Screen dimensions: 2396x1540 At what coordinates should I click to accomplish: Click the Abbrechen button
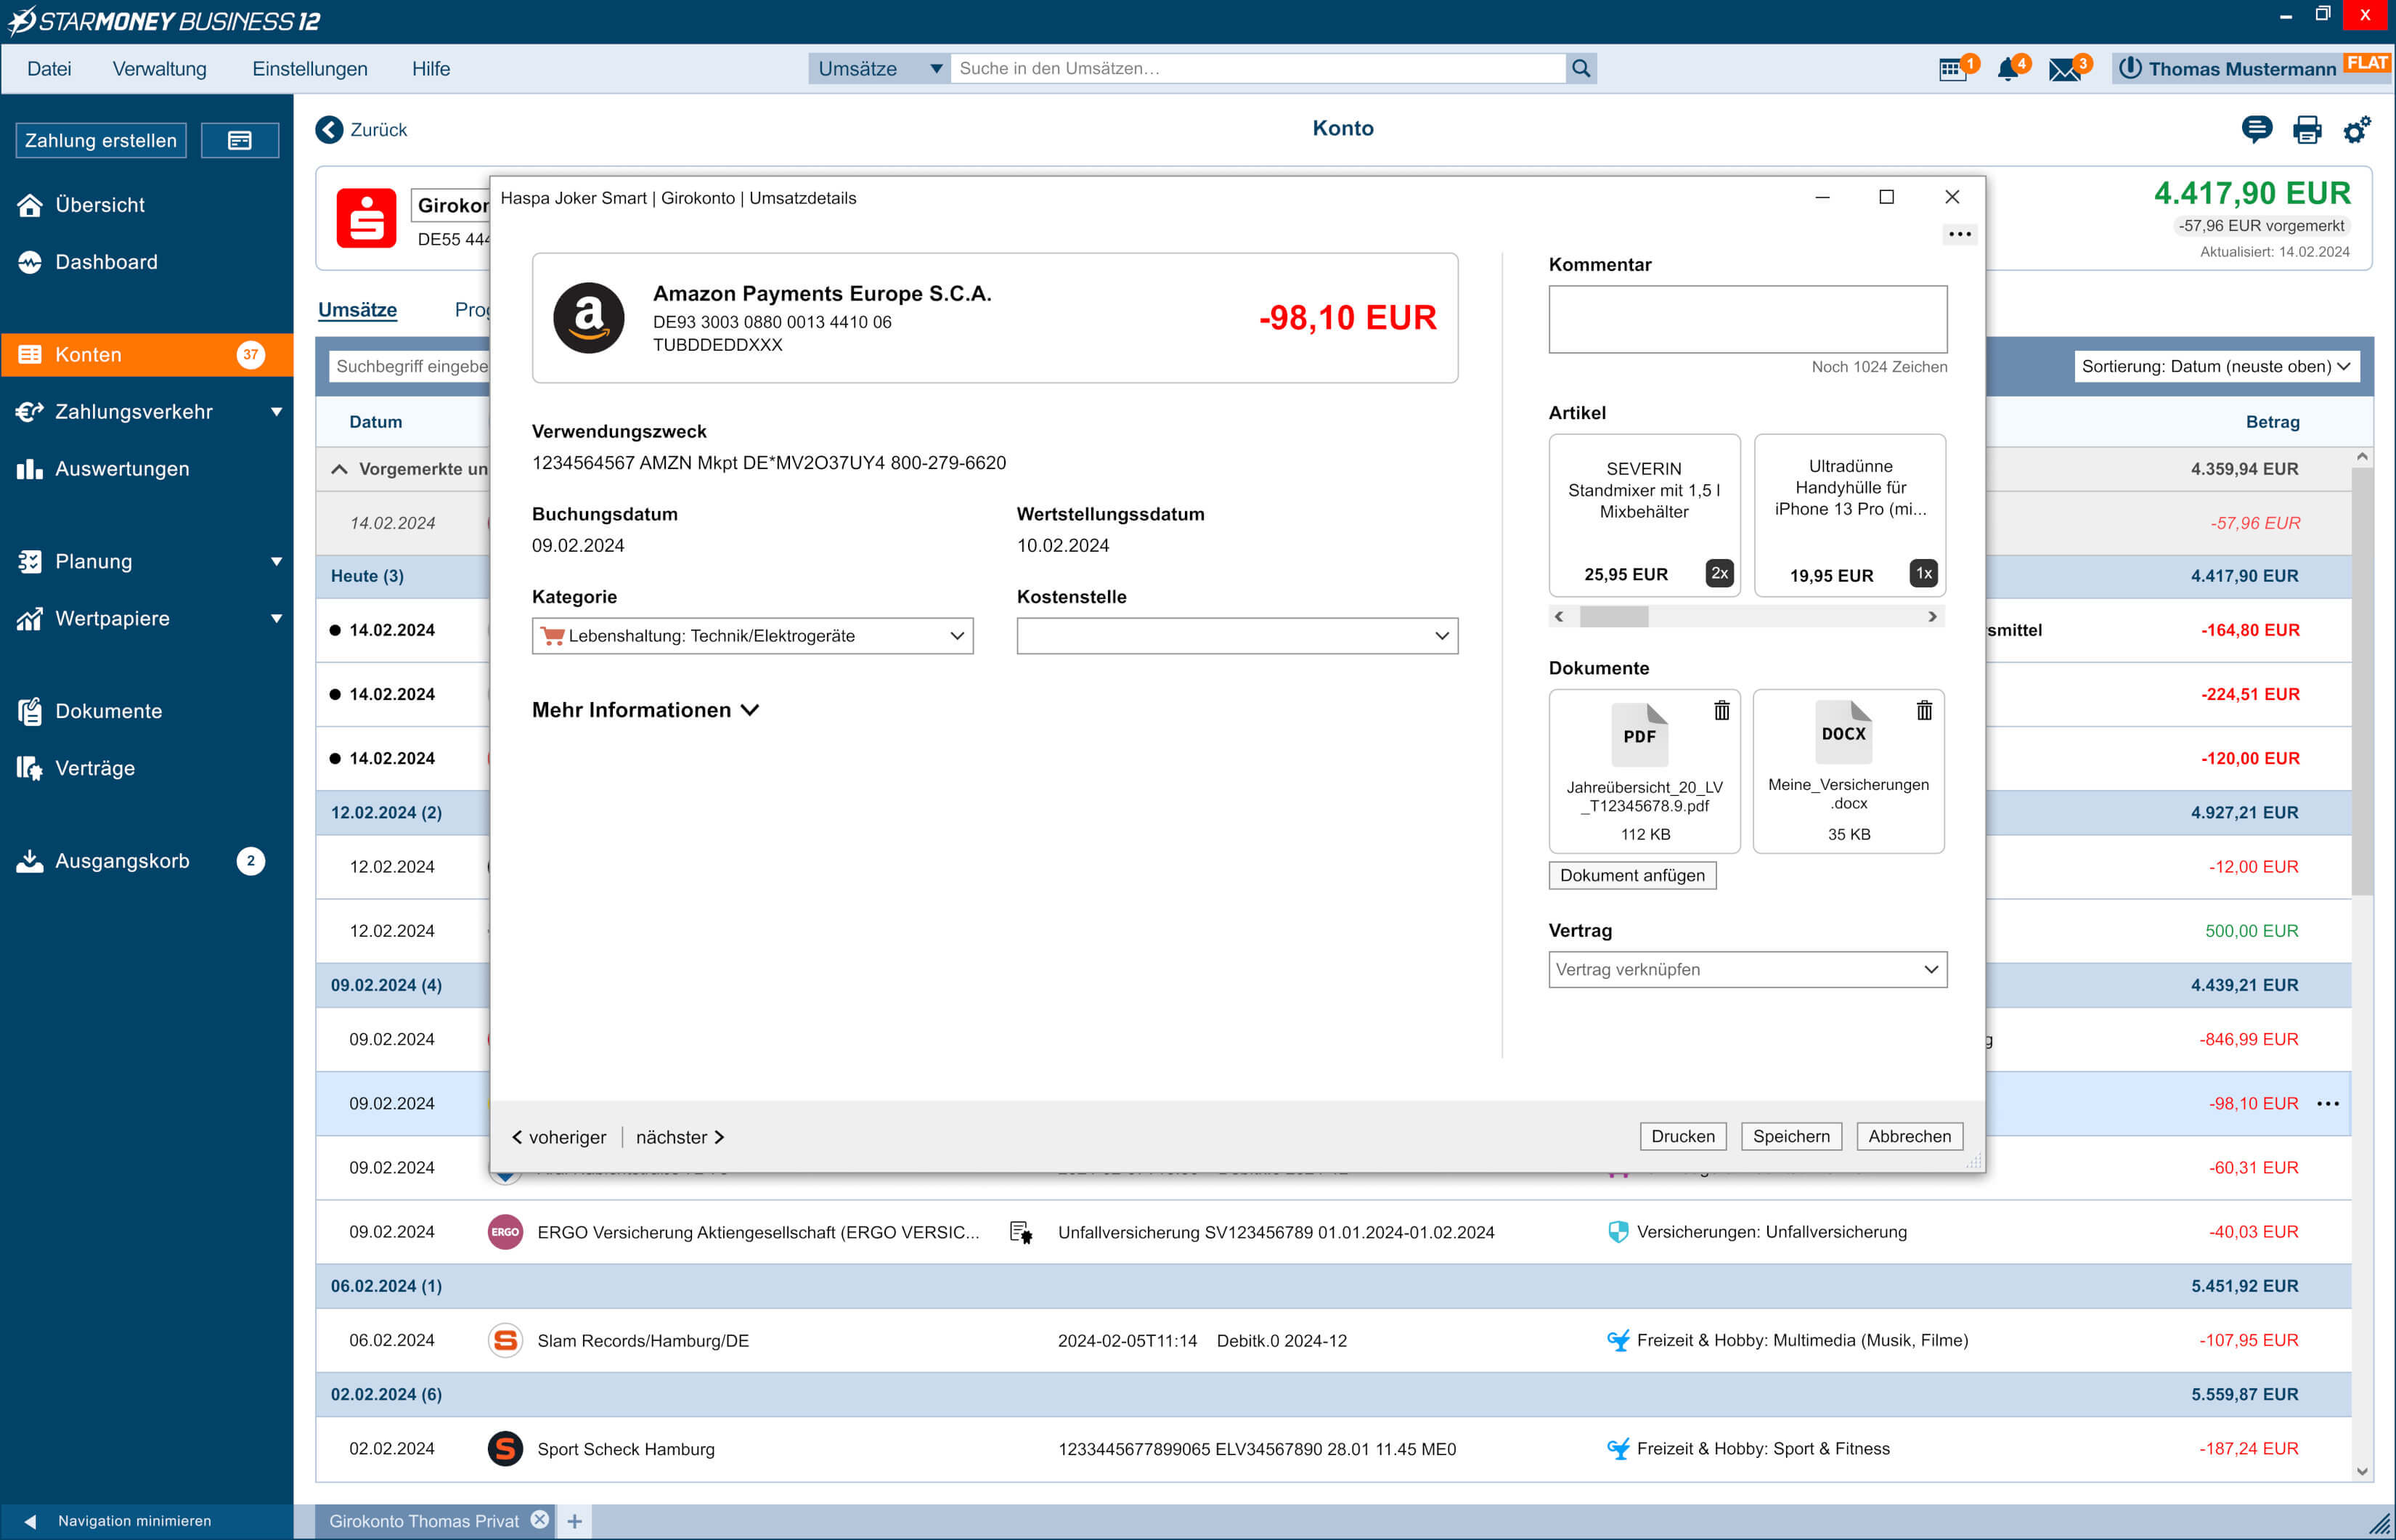coord(1910,1136)
